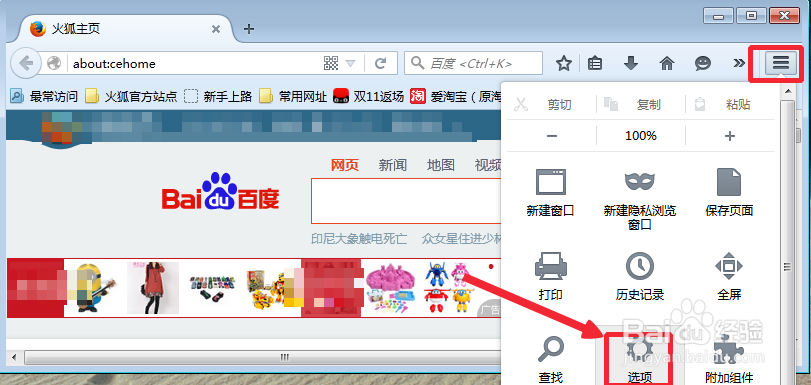Minimize the Firefox window
811x385 pixels.
718,16
